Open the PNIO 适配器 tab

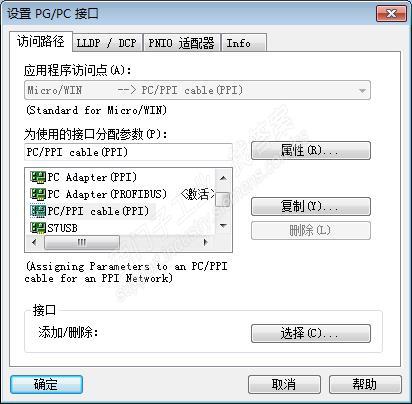[x=182, y=43]
